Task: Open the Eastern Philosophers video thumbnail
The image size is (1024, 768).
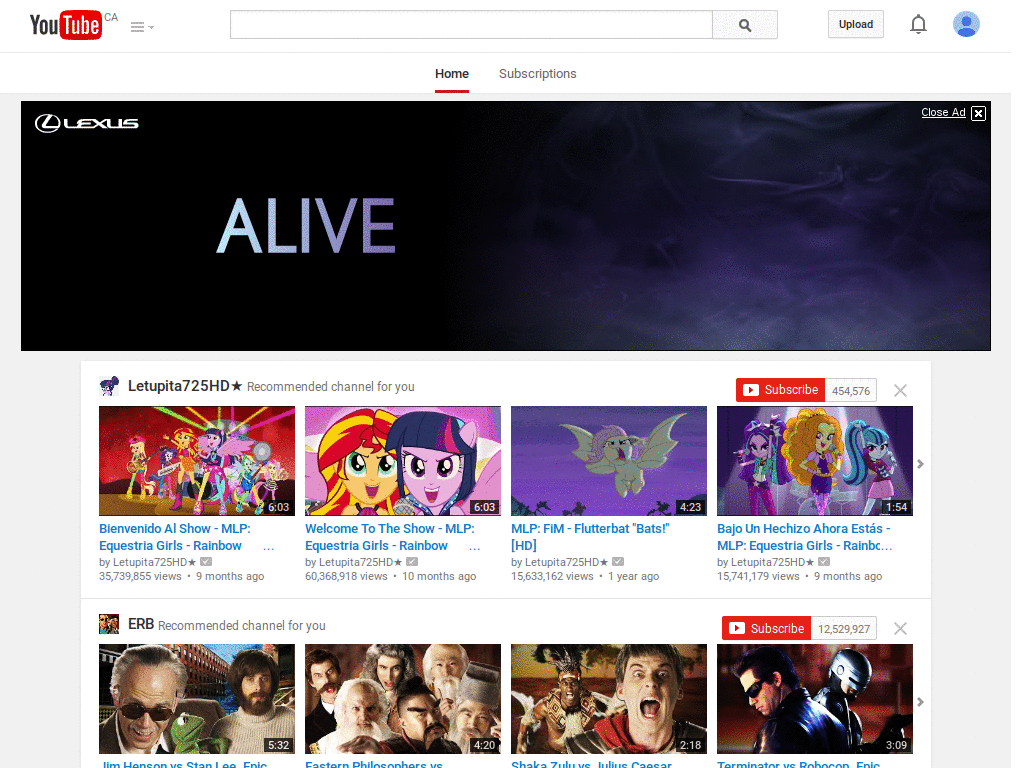Action: click(x=403, y=699)
